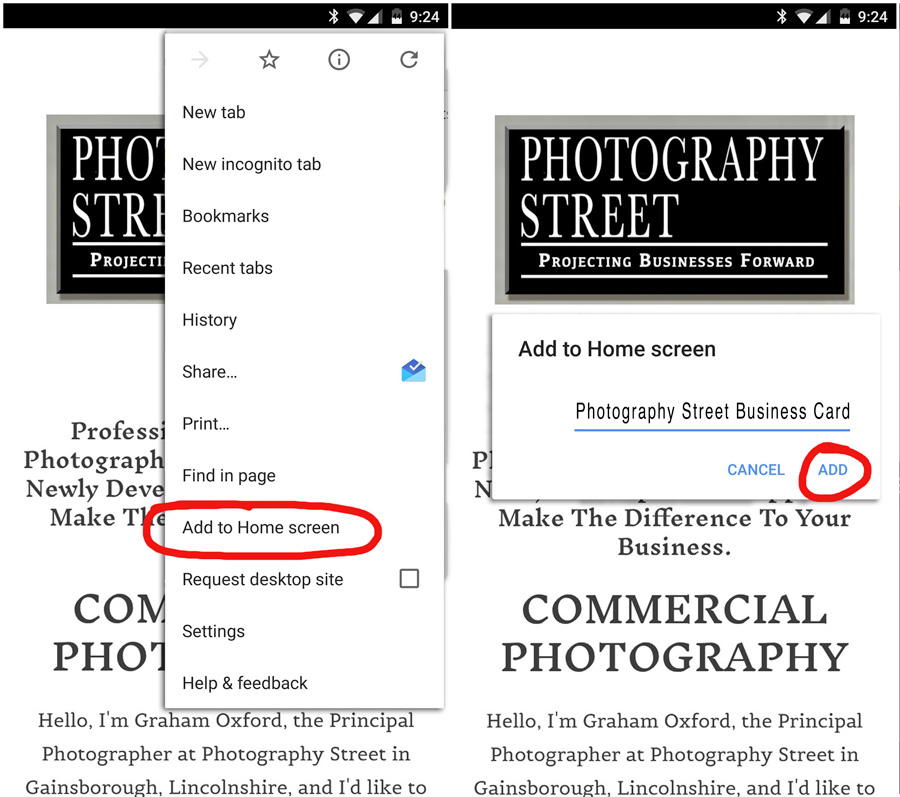Choose Share… menu entry

pos(210,372)
